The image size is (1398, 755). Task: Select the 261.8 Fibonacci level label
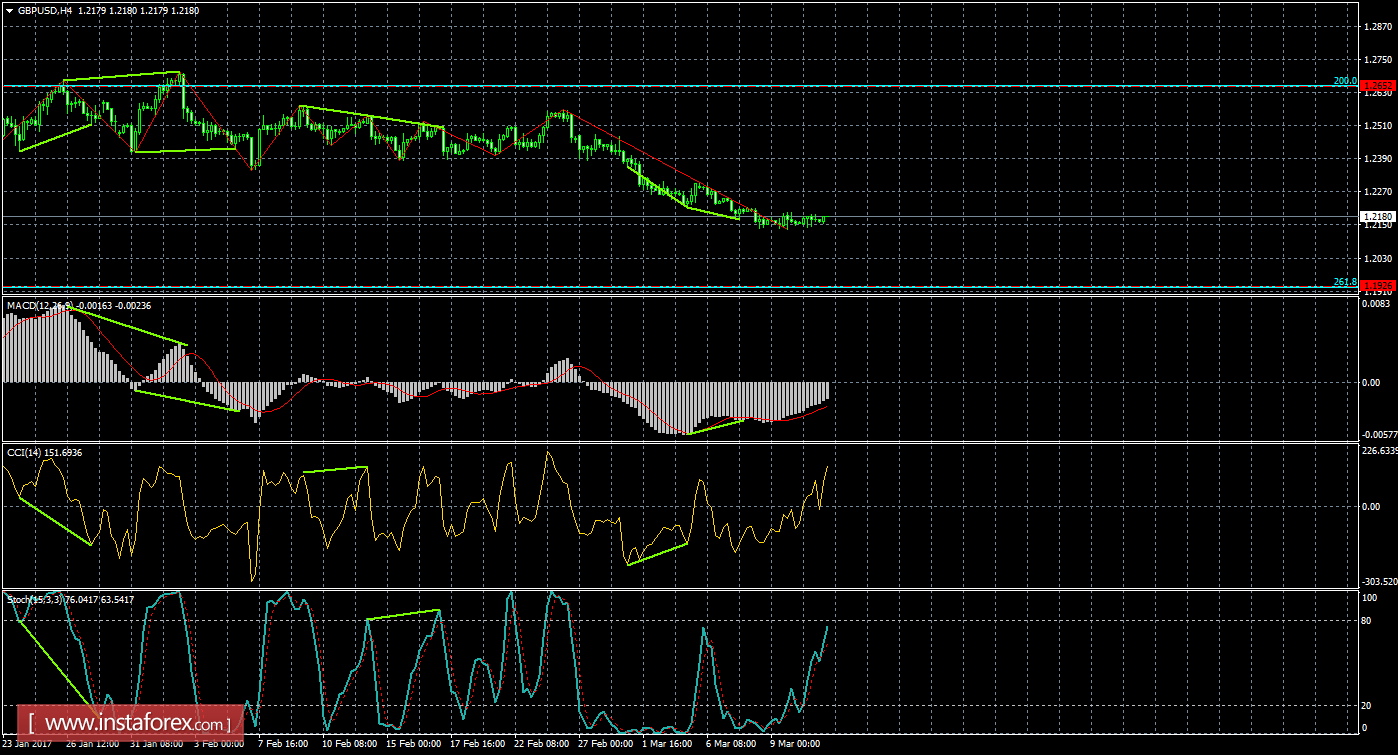[x=1344, y=282]
